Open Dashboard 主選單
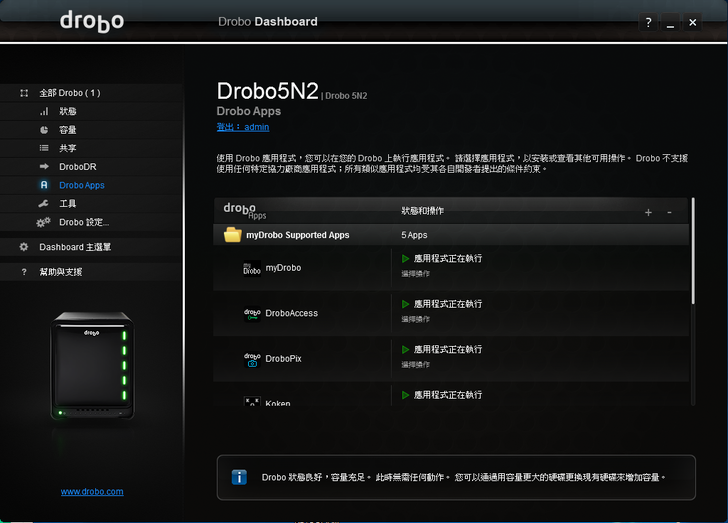The image size is (728, 523). tap(75, 247)
